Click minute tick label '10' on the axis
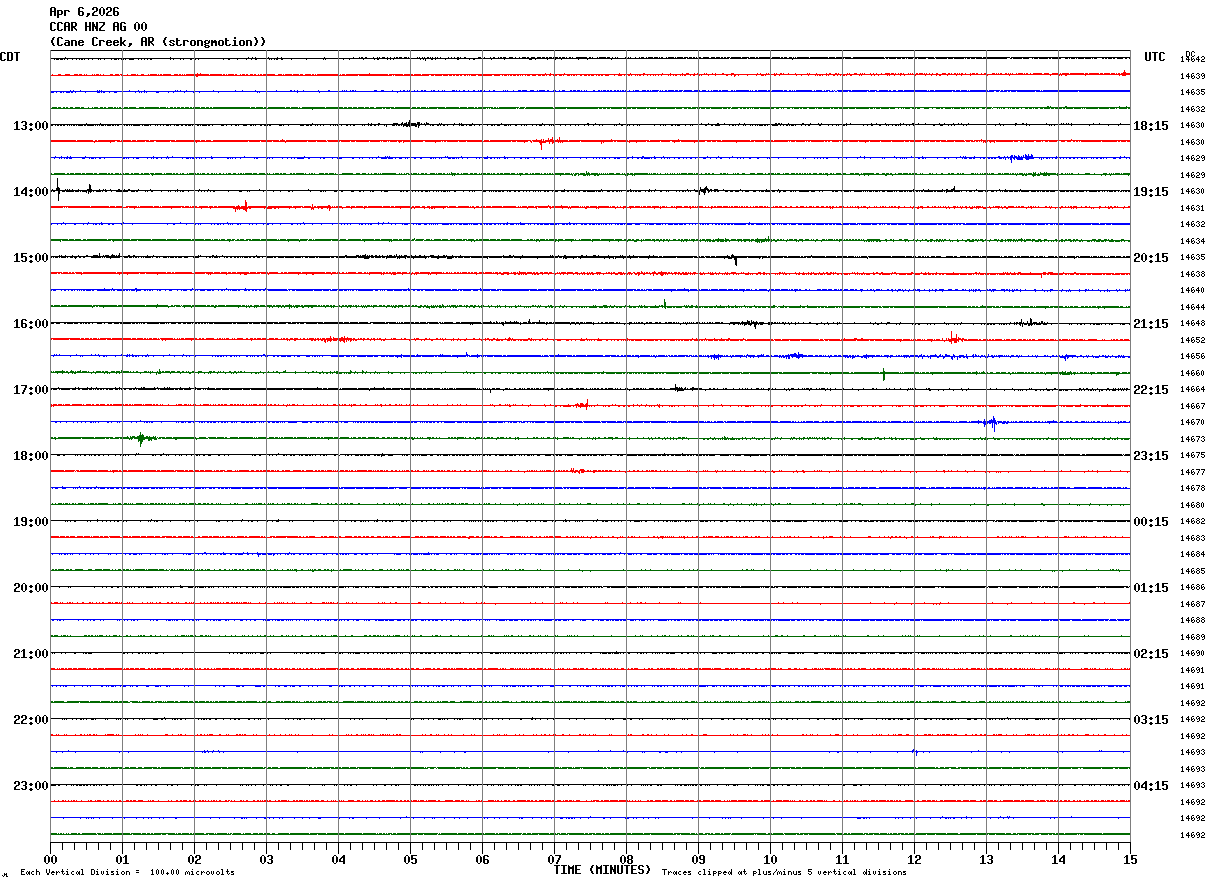Screen dimensions: 1210x886 coord(770,859)
